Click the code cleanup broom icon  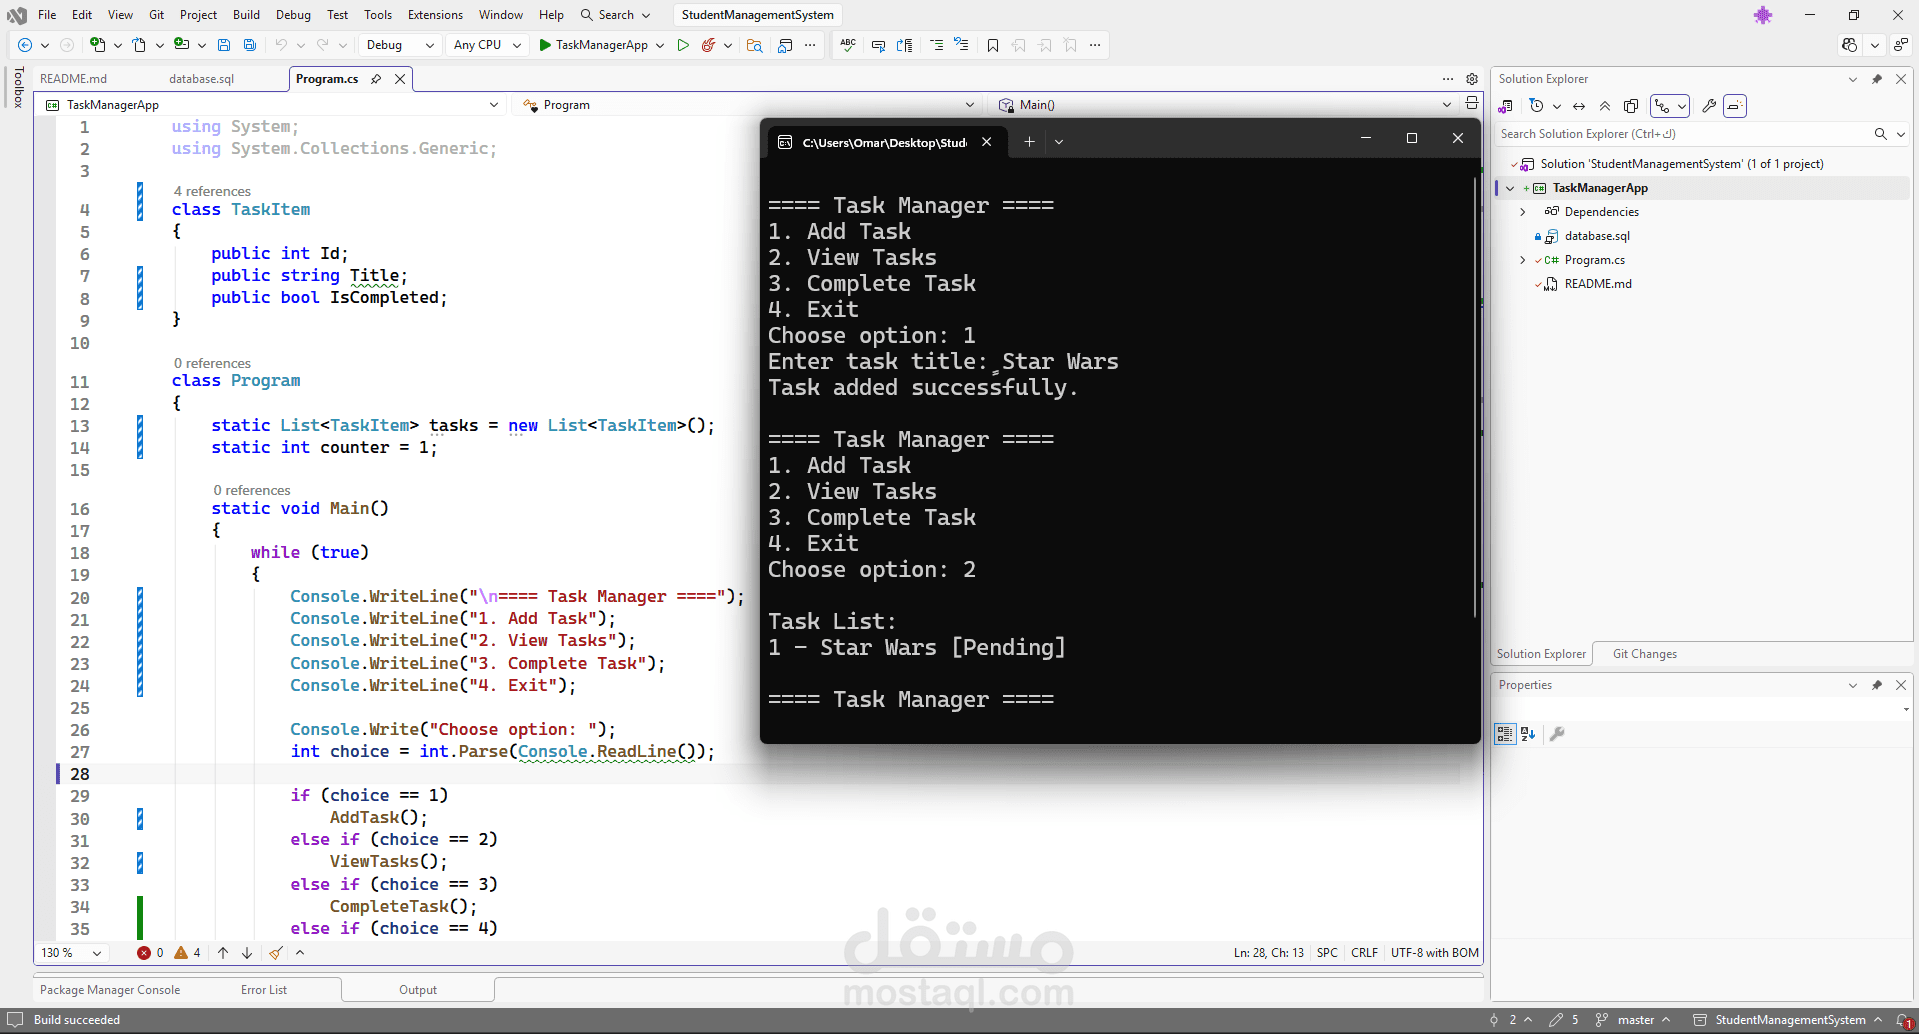(x=276, y=953)
